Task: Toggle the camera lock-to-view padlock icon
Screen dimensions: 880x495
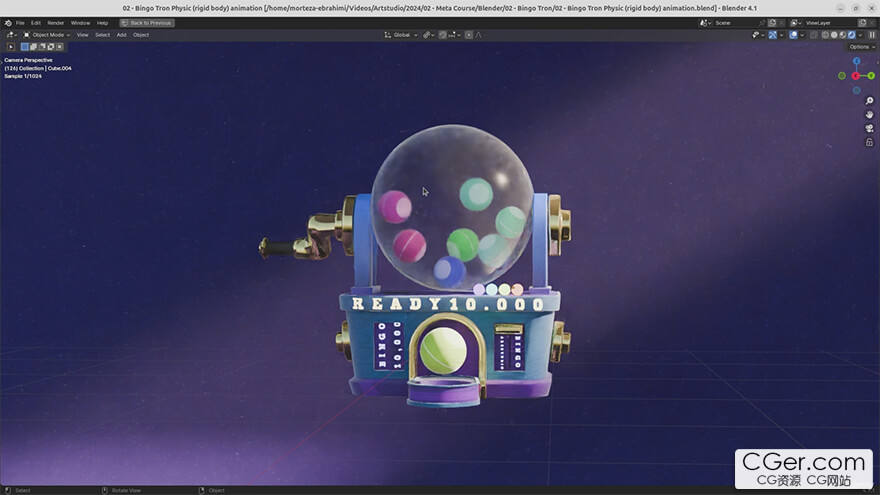Action: [x=869, y=142]
